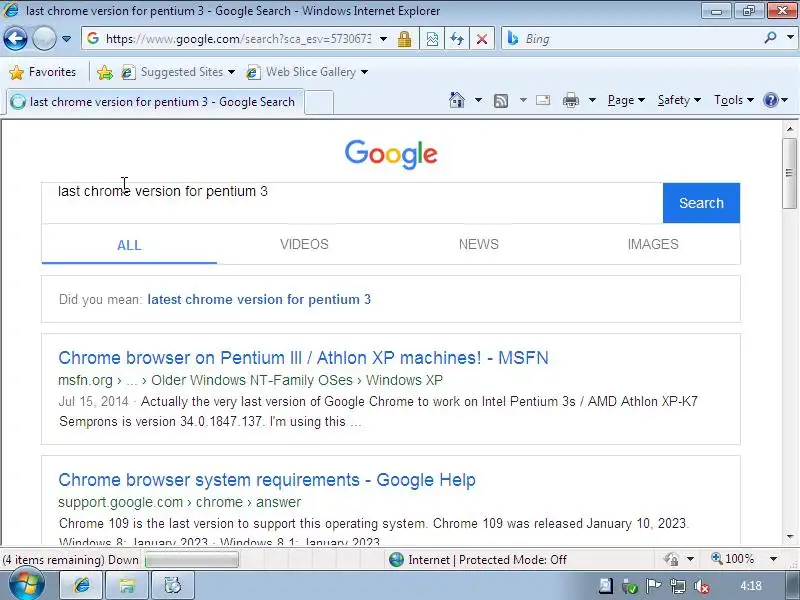
Task: Switch to the IMAGES results tab
Action: coord(653,244)
